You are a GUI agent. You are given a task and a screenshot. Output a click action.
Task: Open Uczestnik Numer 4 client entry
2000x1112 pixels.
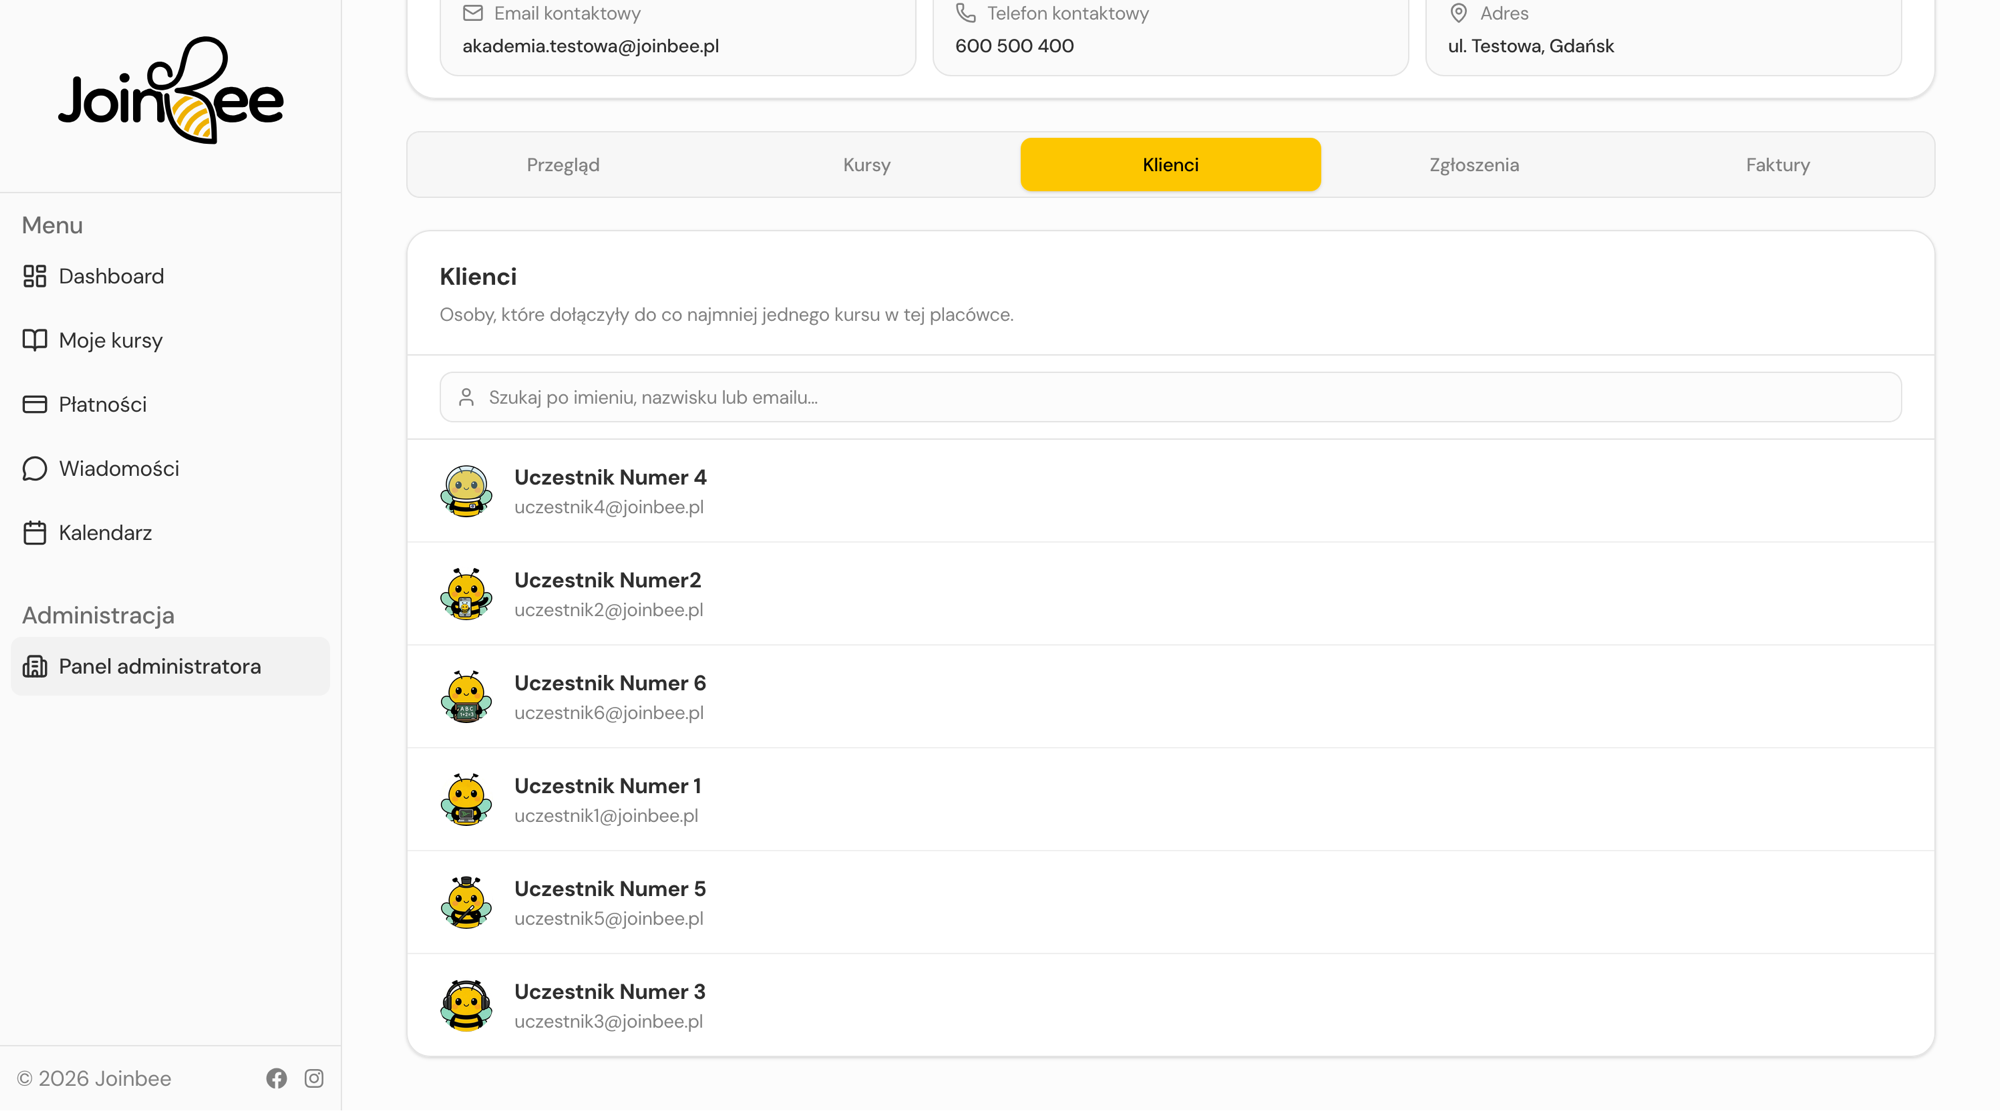pos(1171,491)
